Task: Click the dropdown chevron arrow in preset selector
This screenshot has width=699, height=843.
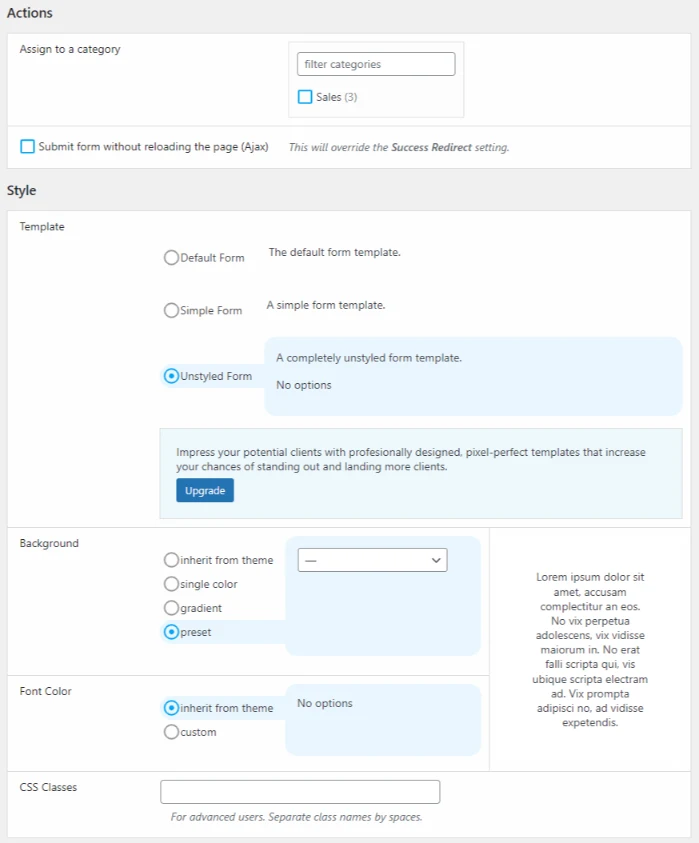Action: coord(436,560)
